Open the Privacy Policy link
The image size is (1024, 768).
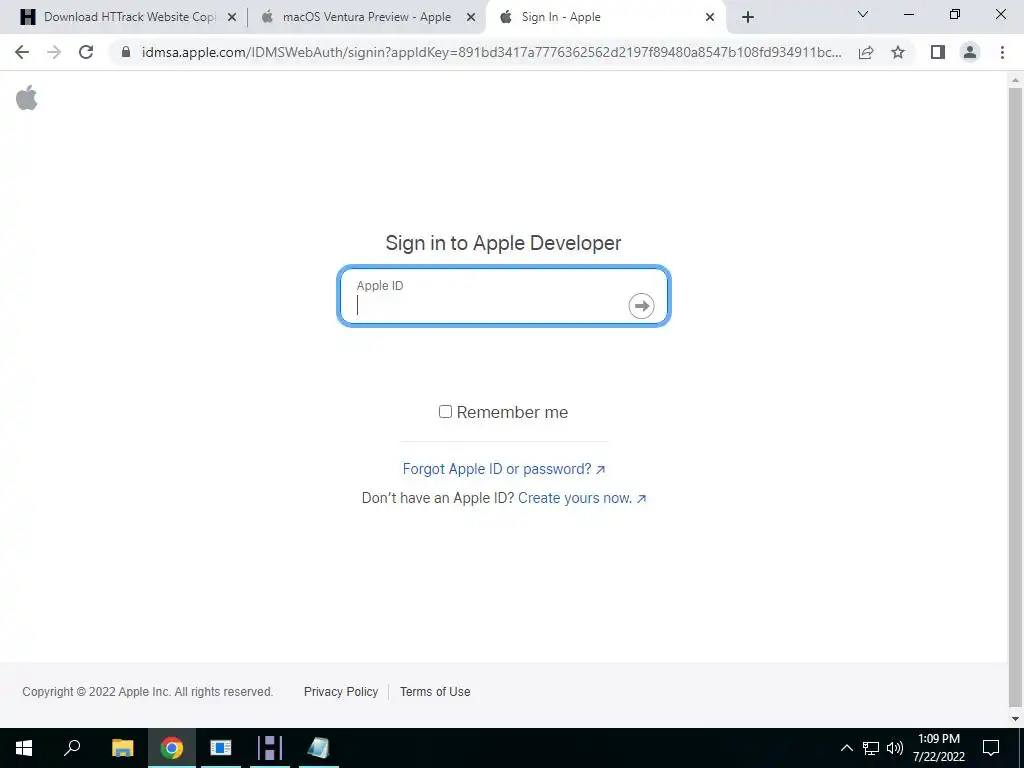(x=341, y=692)
